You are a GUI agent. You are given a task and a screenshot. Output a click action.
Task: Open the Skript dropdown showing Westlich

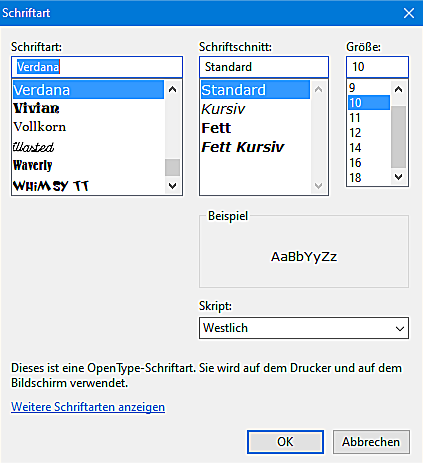[x=304, y=328]
